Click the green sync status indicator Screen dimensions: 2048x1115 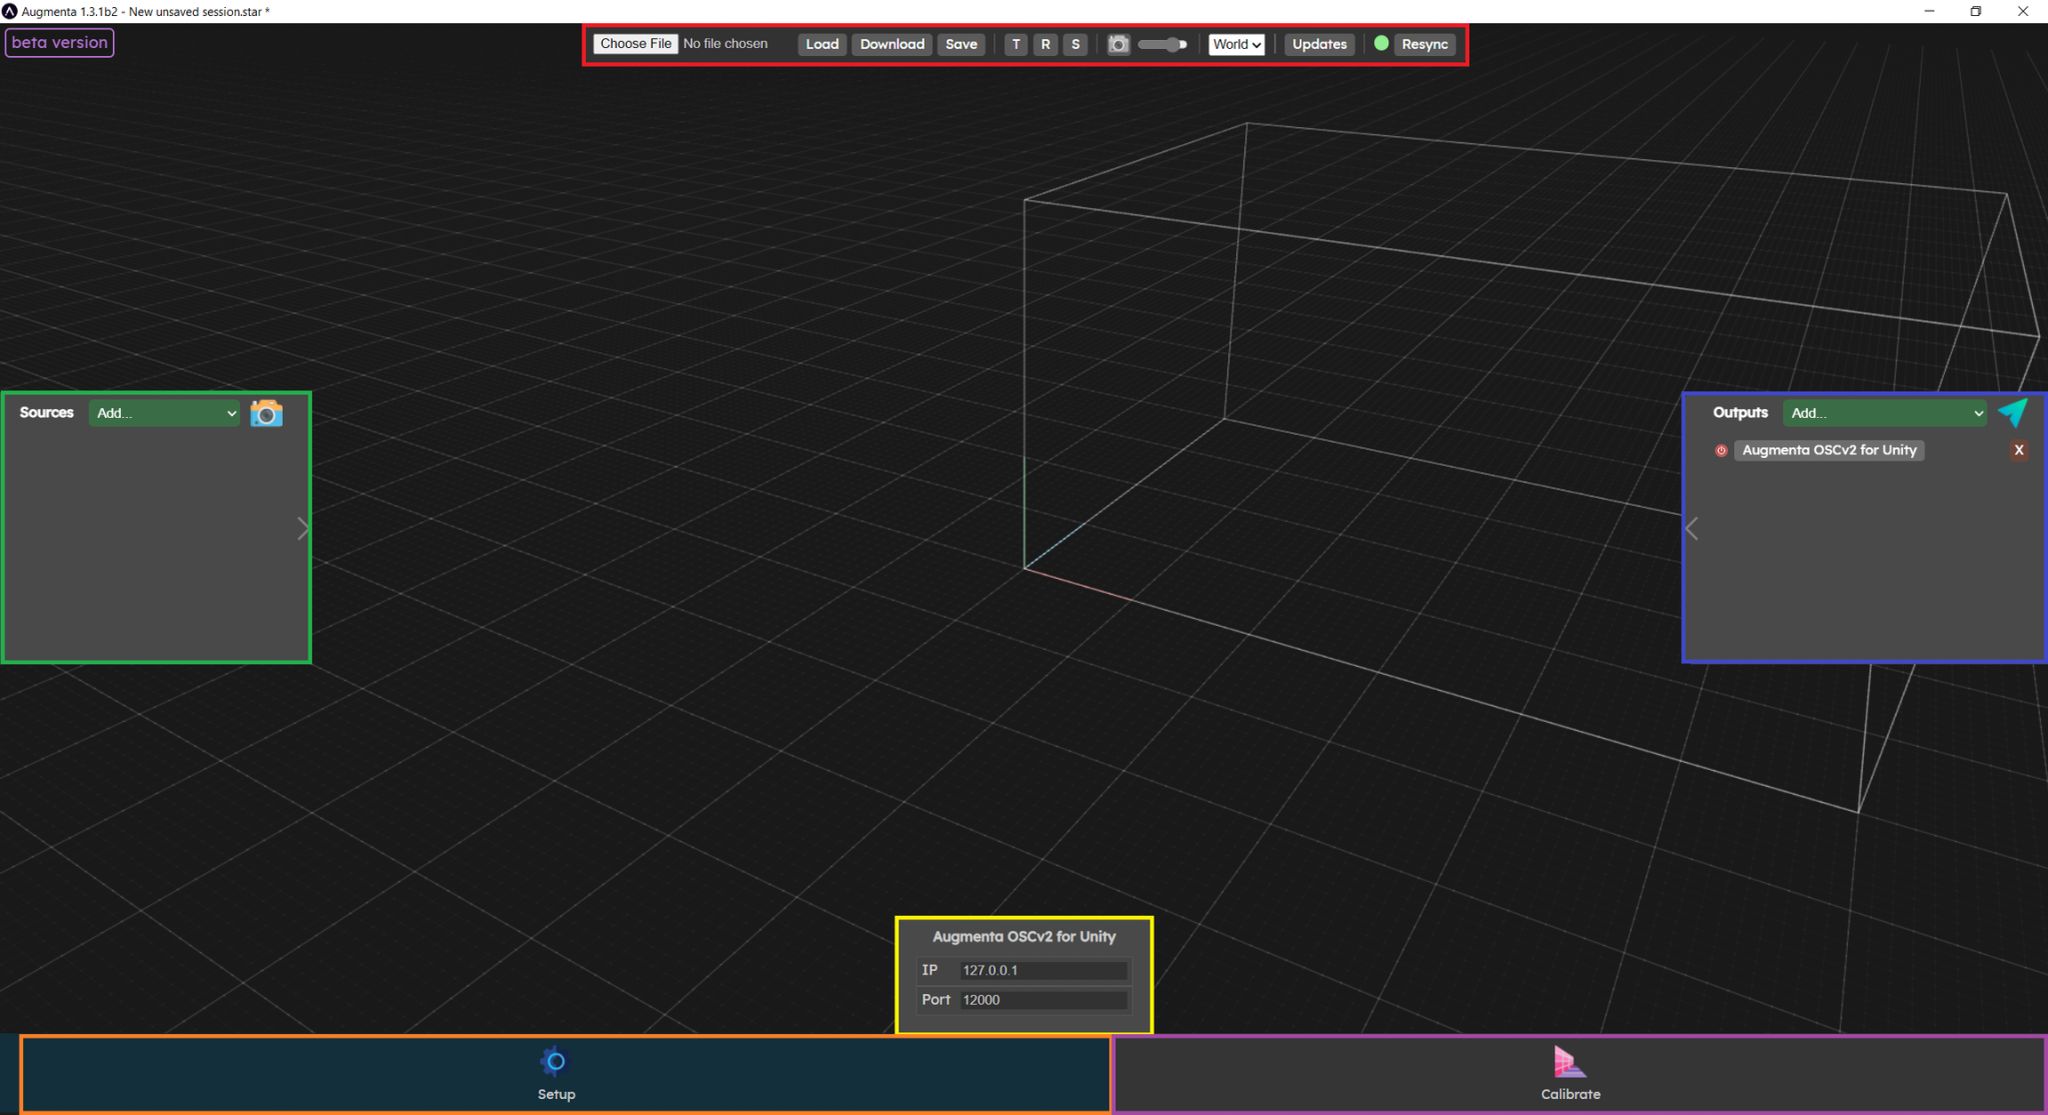(1381, 43)
